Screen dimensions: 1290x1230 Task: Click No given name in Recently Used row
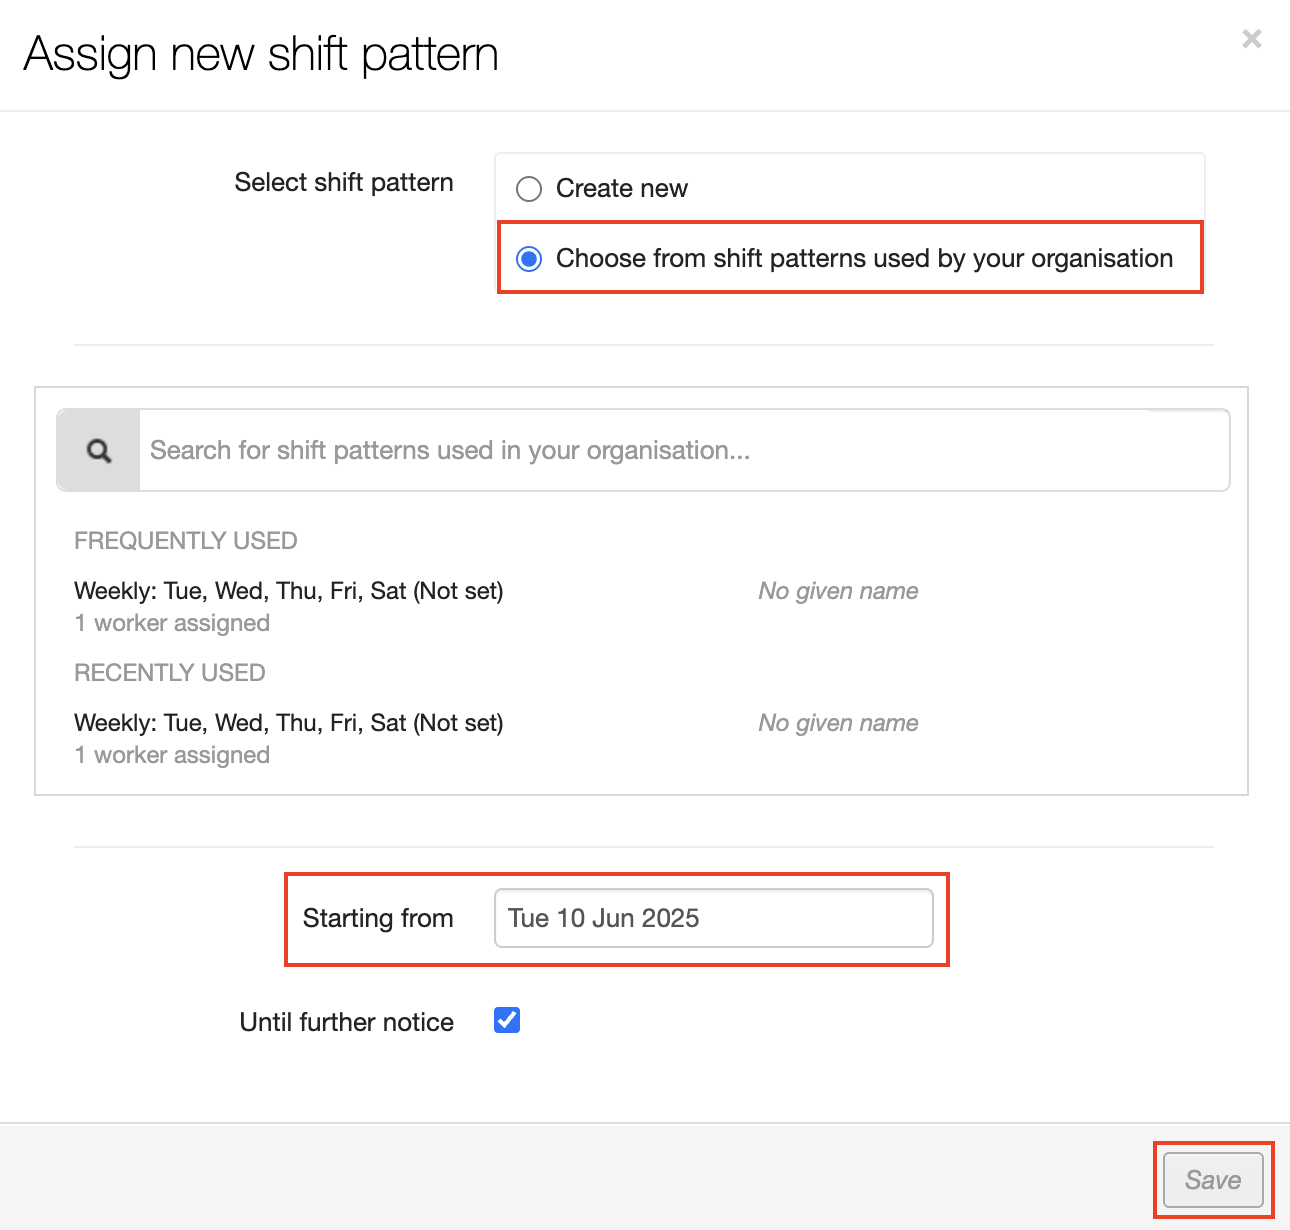(838, 723)
